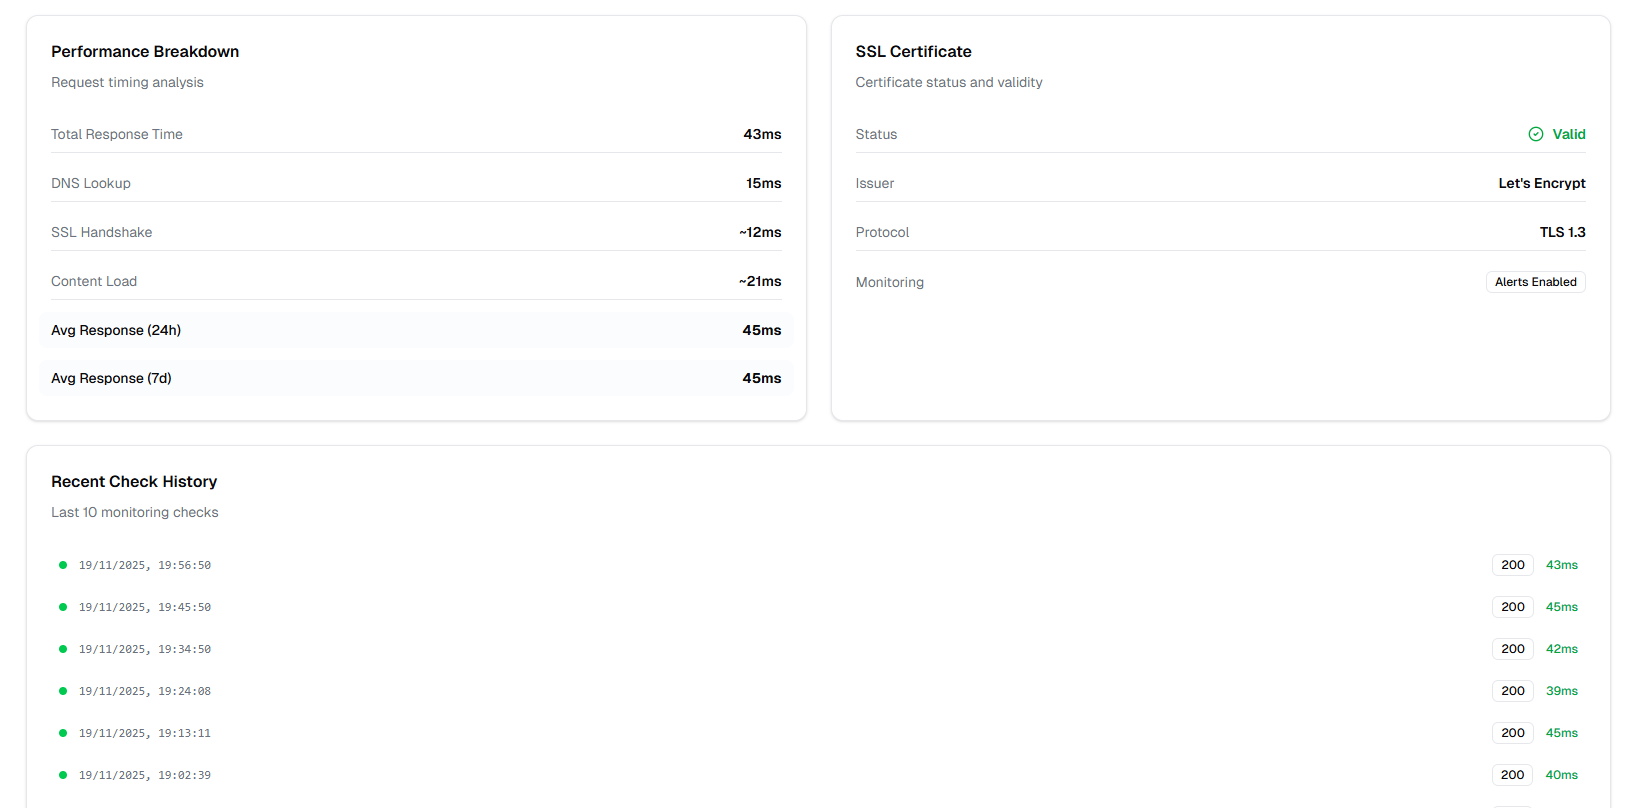Click the Content Load label

click(x=94, y=281)
